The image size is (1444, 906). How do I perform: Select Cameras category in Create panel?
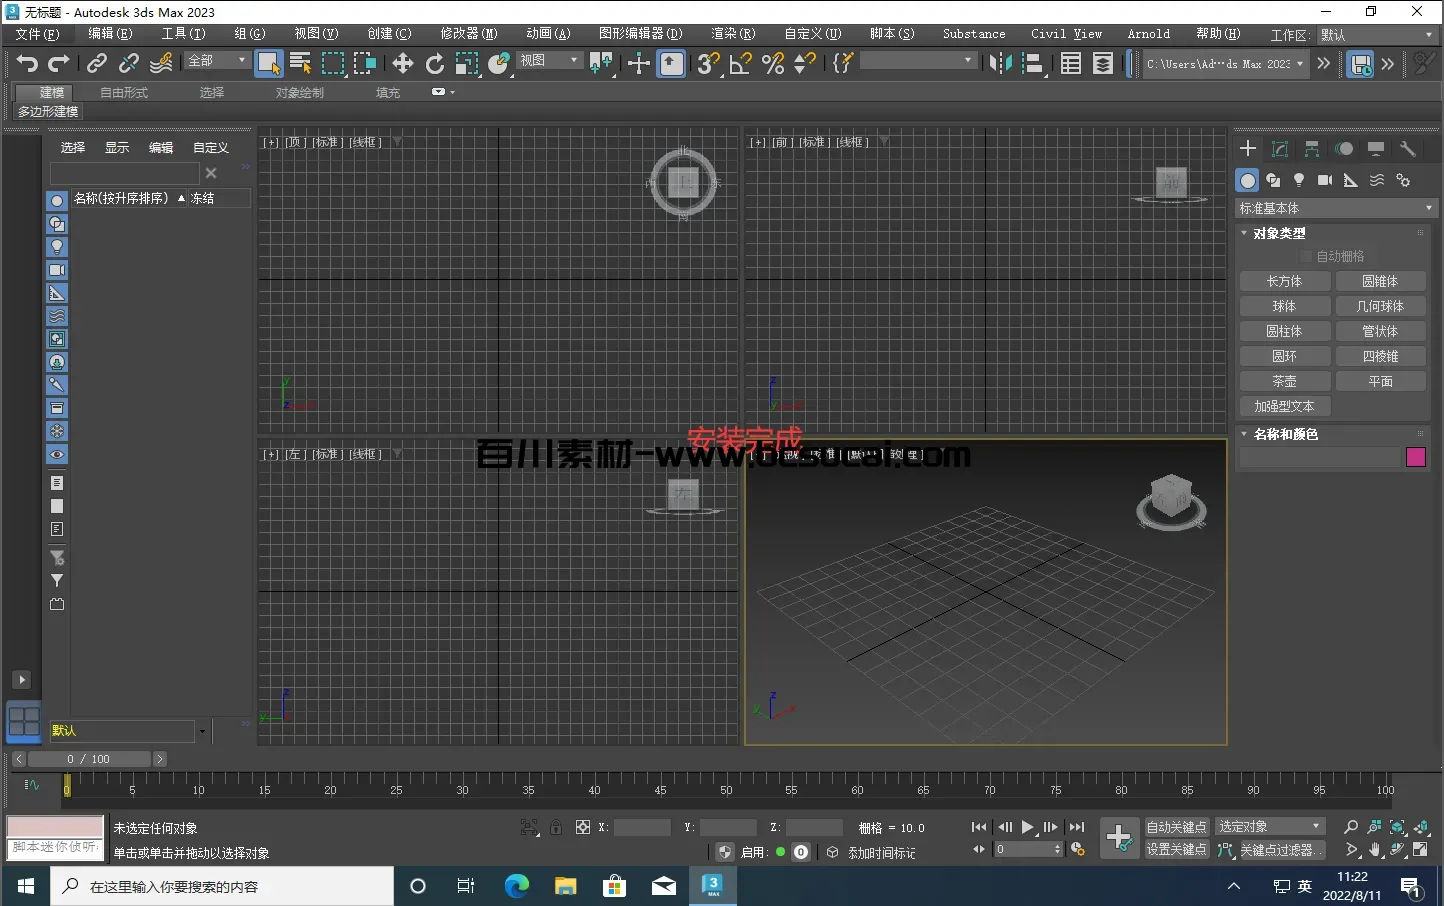tap(1325, 180)
